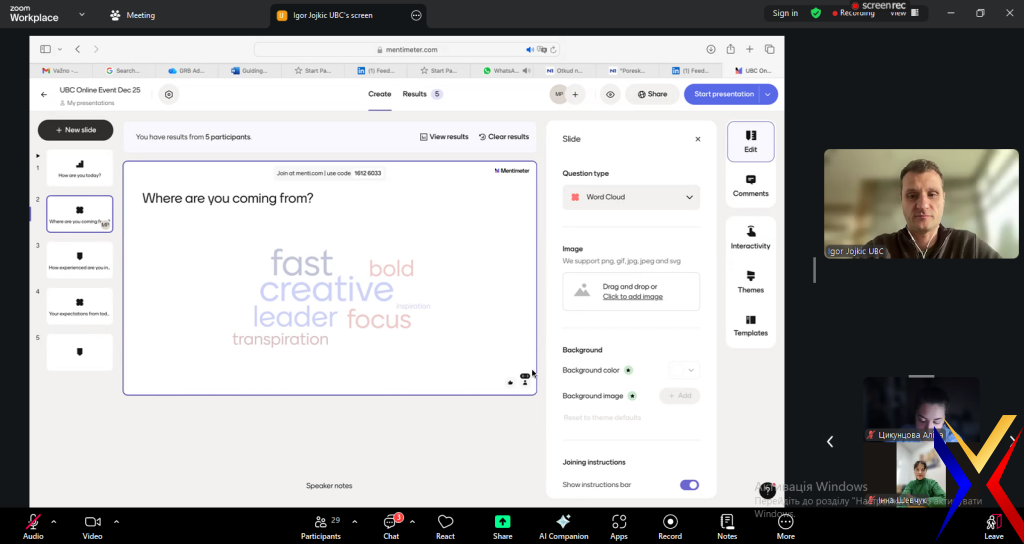Open Zoom AI Companion
1024x544 pixels.
(x=563, y=526)
